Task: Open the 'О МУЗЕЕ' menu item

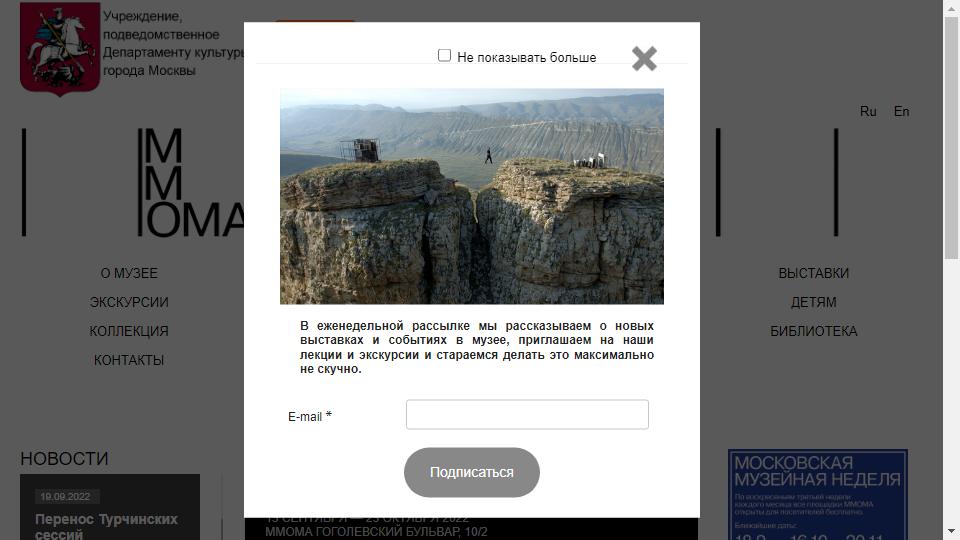Action: [129, 273]
